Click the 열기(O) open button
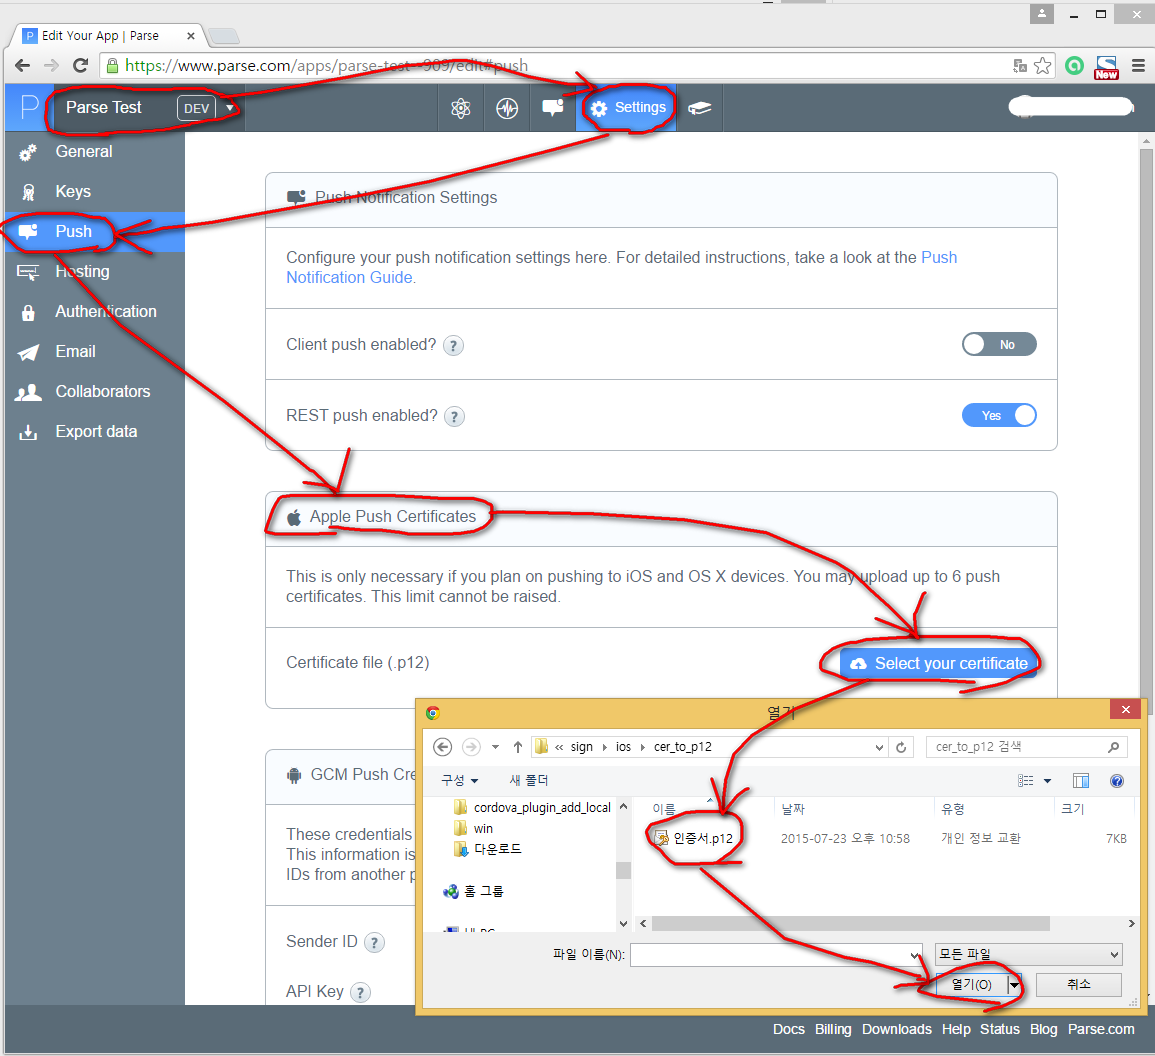Screen dimensions: 1155x1056 pyautogui.click(x=971, y=985)
